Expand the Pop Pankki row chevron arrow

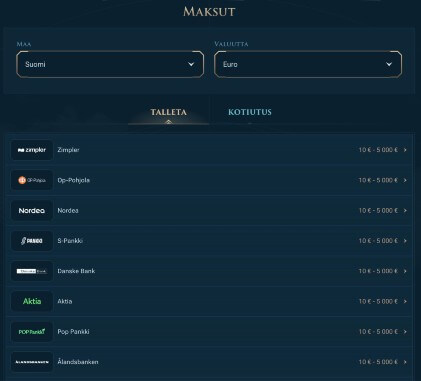coord(405,332)
